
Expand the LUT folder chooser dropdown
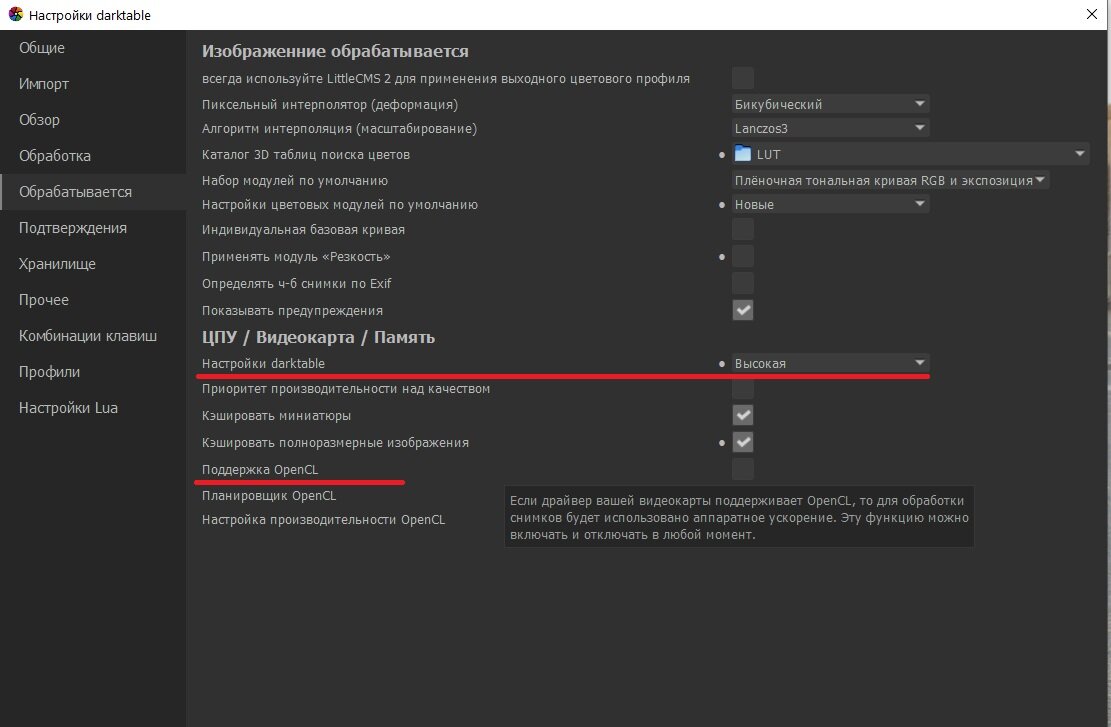(910, 154)
